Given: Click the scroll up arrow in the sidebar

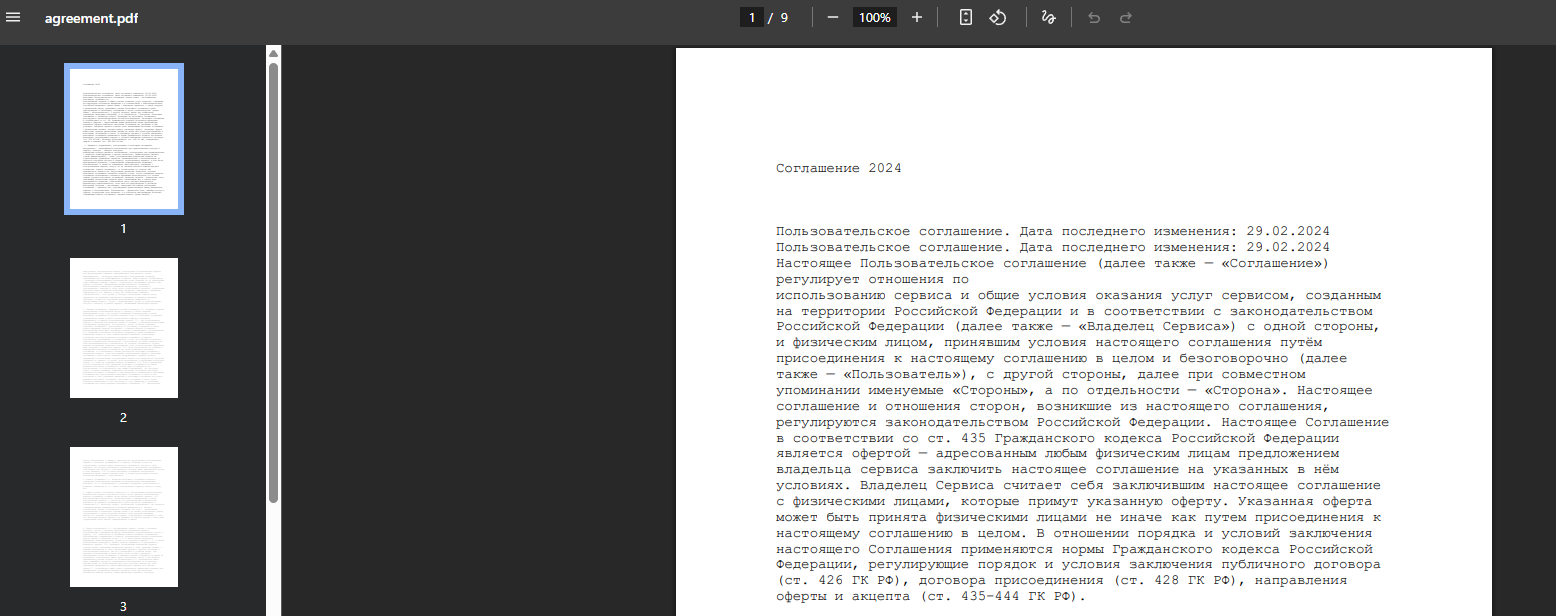Looking at the screenshot, I should click(x=273, y=53).
